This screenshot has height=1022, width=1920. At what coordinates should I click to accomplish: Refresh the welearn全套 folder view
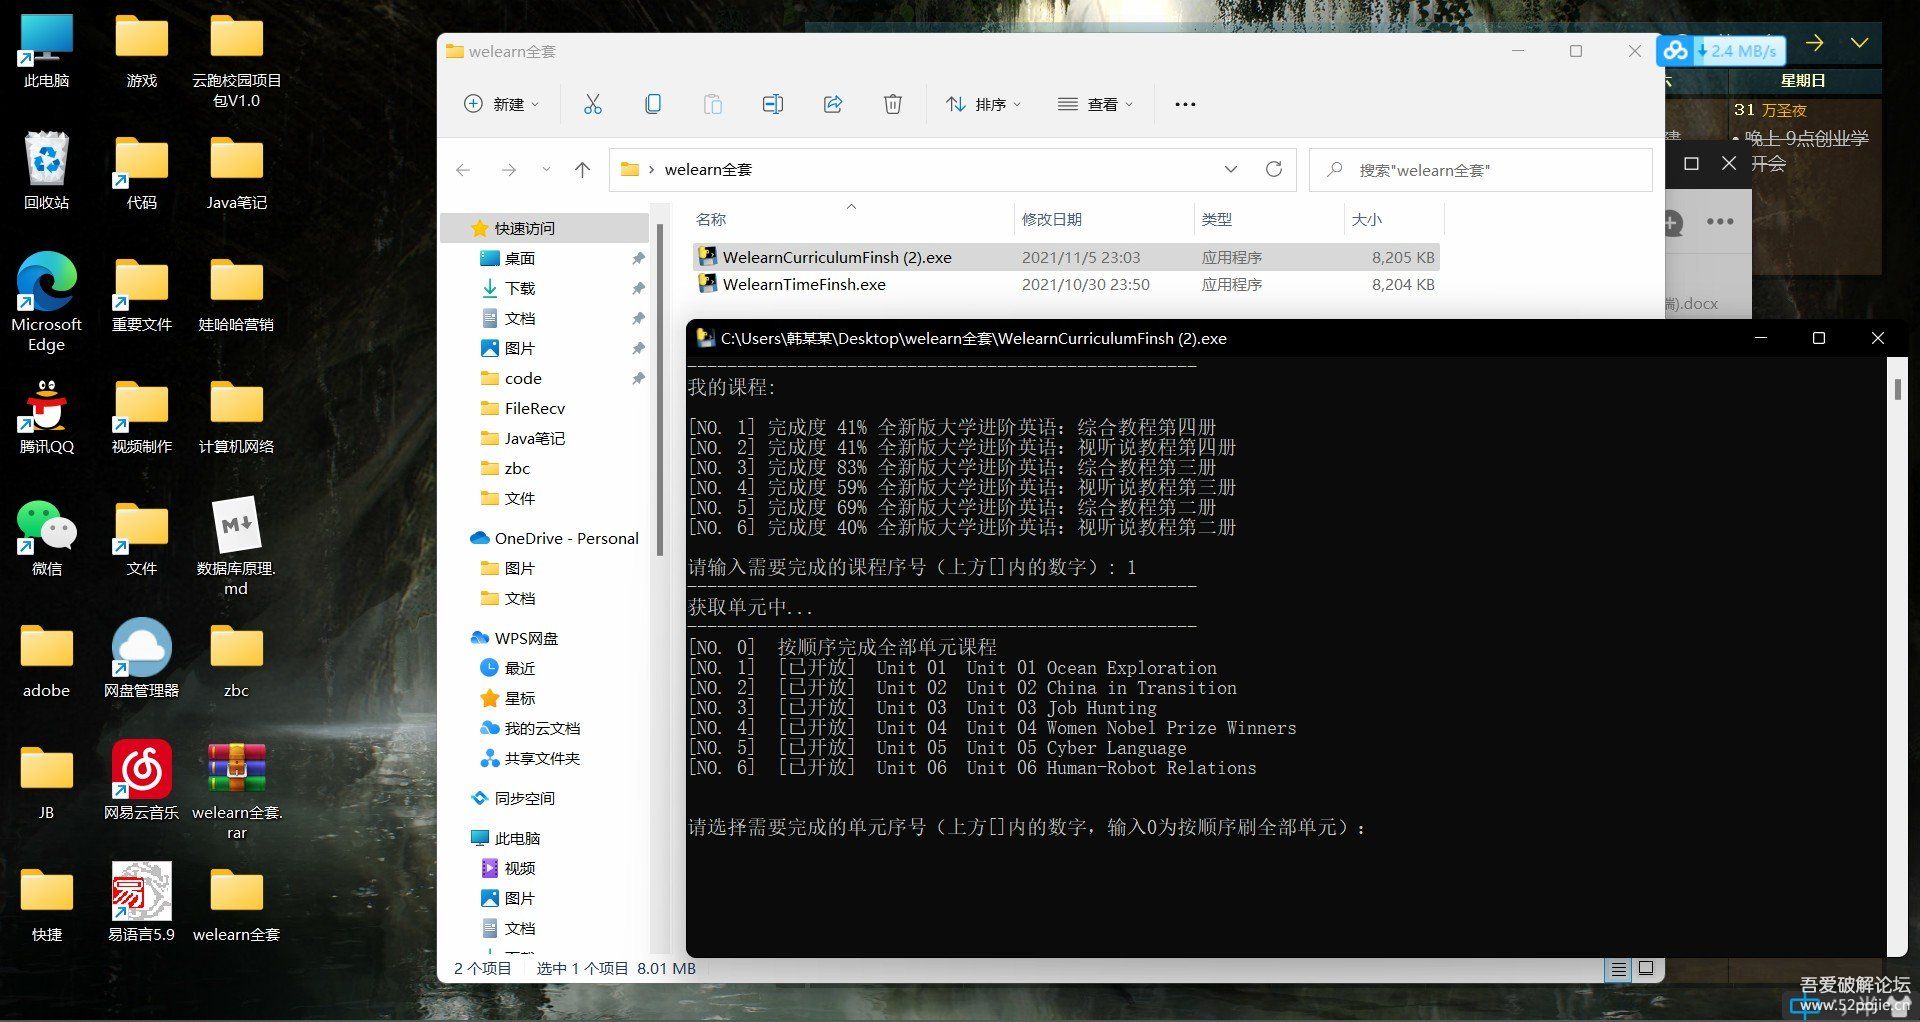[x=1273, y=169]
